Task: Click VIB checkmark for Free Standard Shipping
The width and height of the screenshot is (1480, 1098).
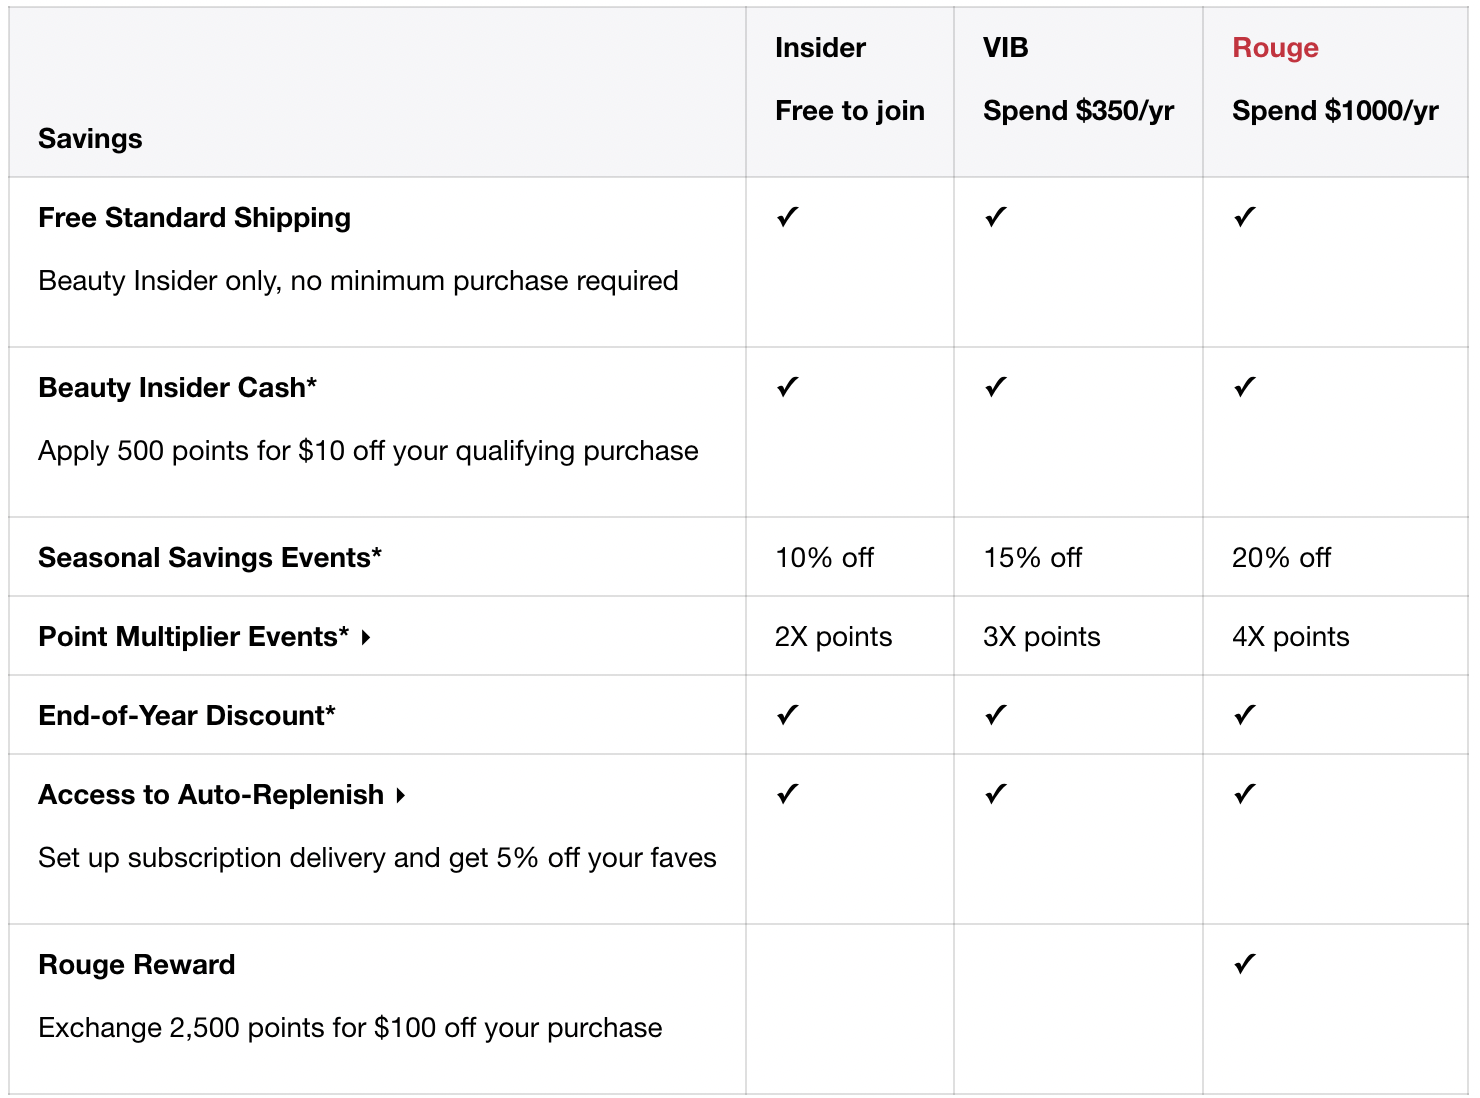Action: tap(996, 217)
